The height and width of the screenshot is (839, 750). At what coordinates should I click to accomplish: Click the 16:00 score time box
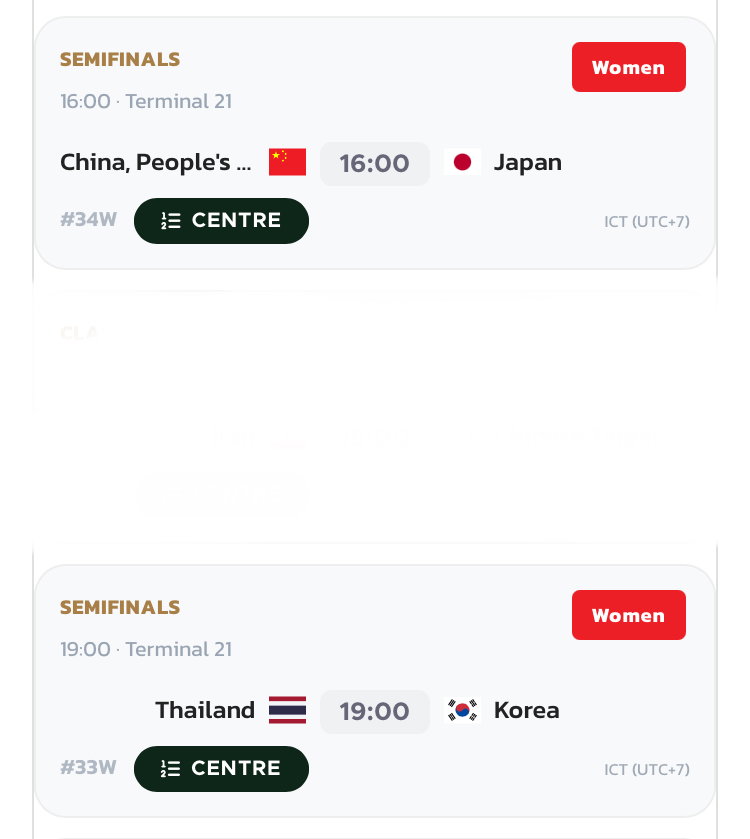[x=374, y=164]
